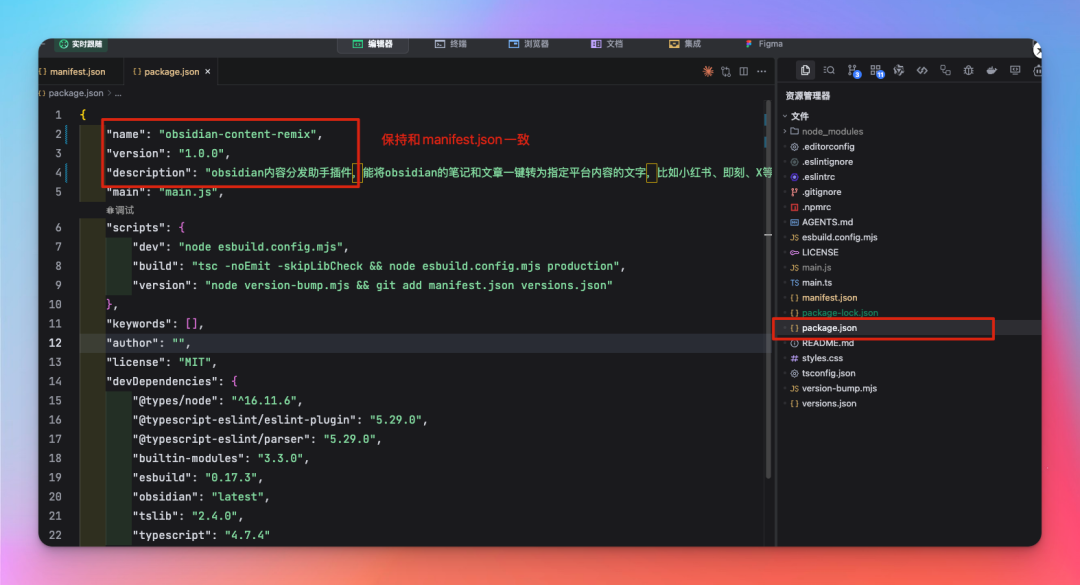Click the "main.js" value on line 5
The height and width of the screenshot is (585, 1080).
189,192
